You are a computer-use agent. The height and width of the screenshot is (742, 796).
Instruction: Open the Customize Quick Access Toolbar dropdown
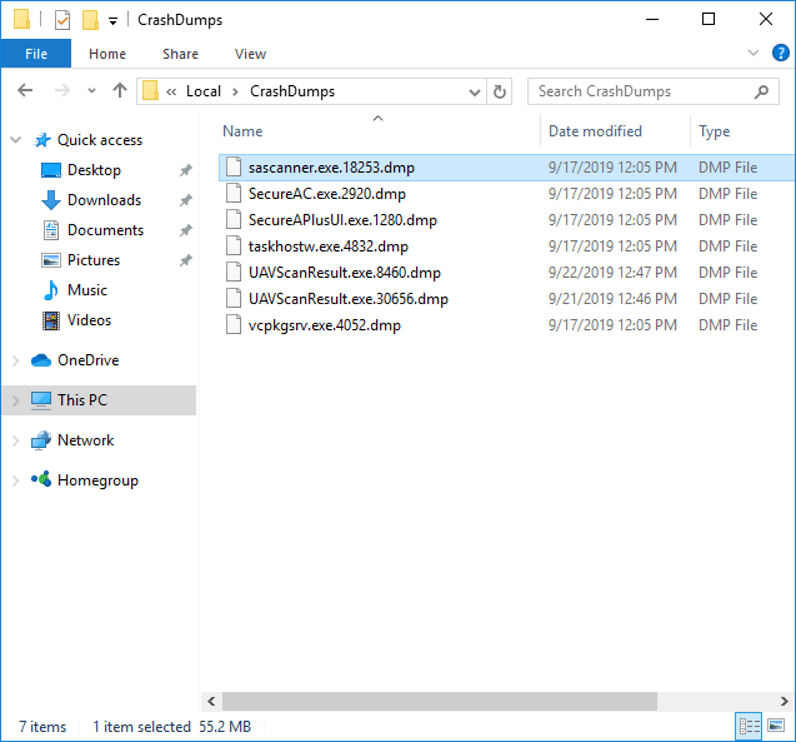tap(113, 21)
